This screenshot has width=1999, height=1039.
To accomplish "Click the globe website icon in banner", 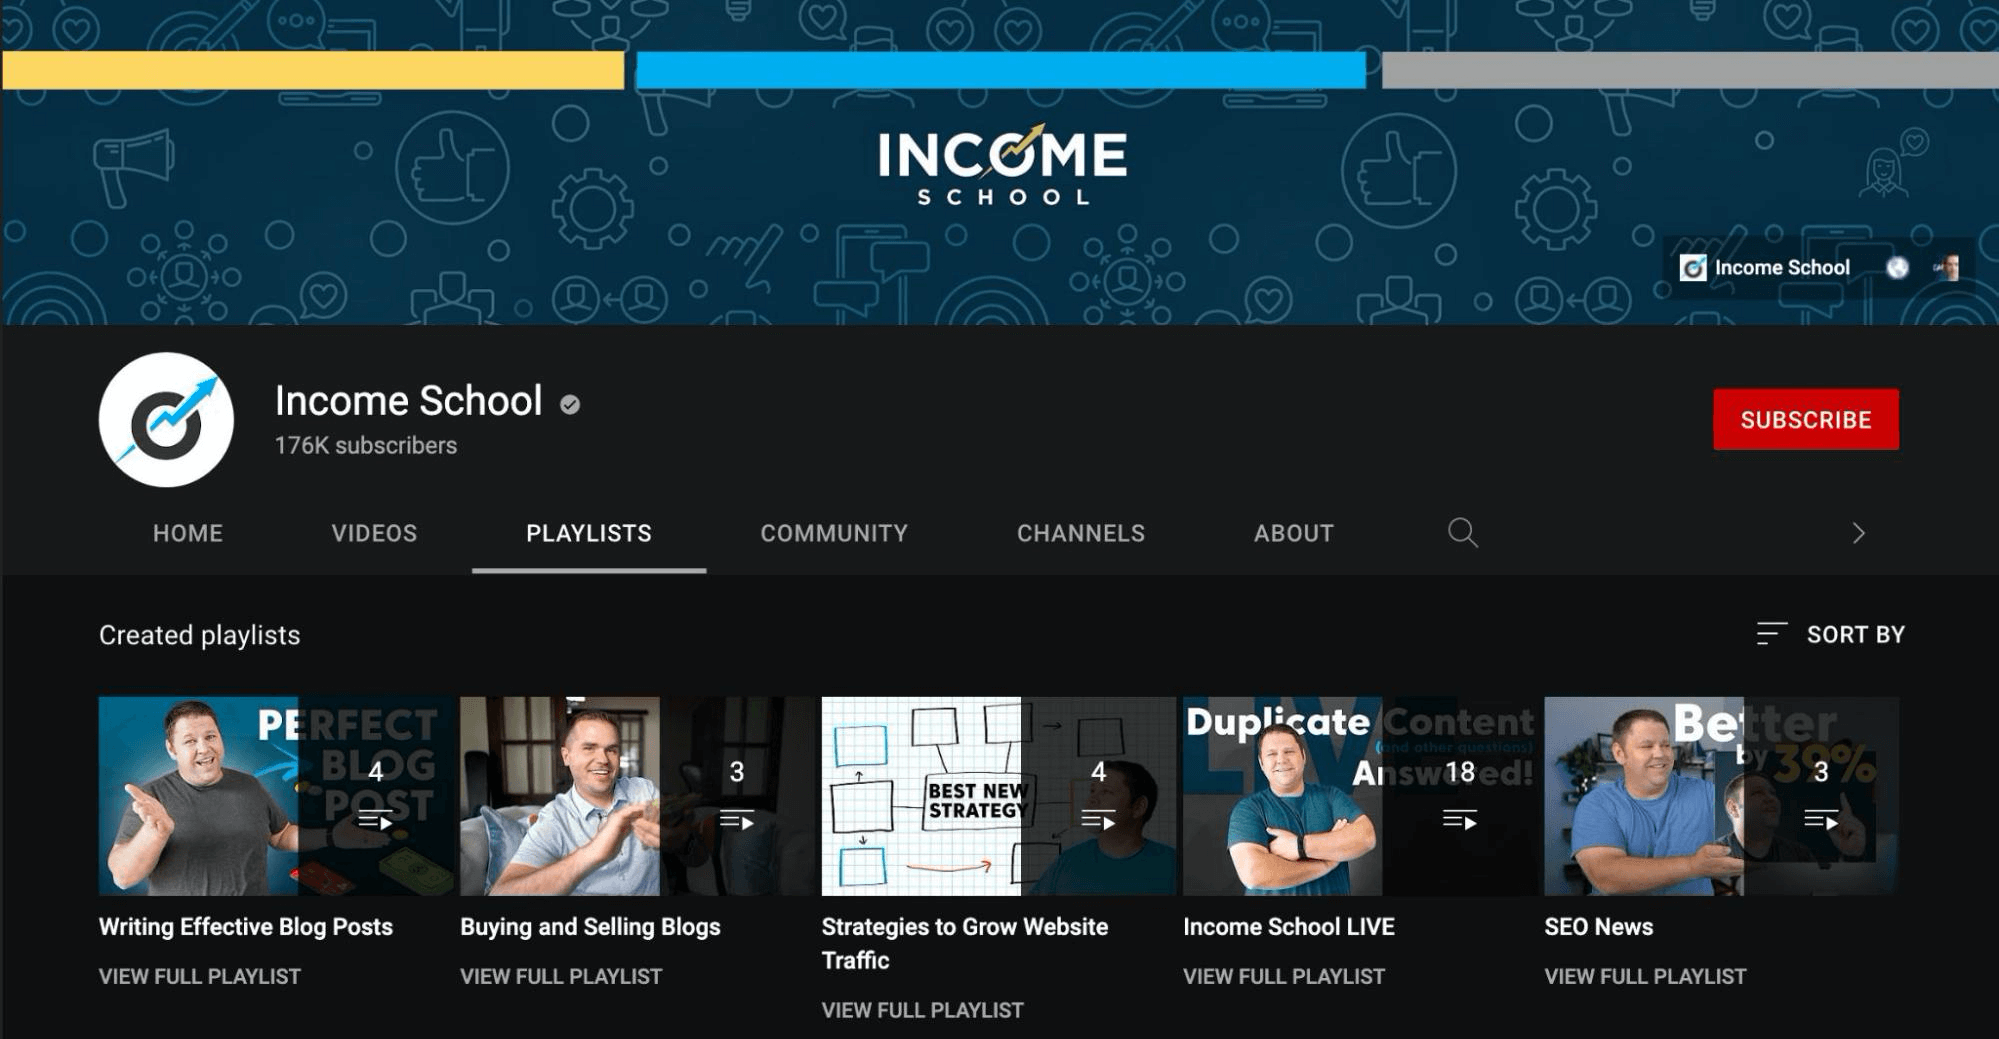I will coord(1897,268).
